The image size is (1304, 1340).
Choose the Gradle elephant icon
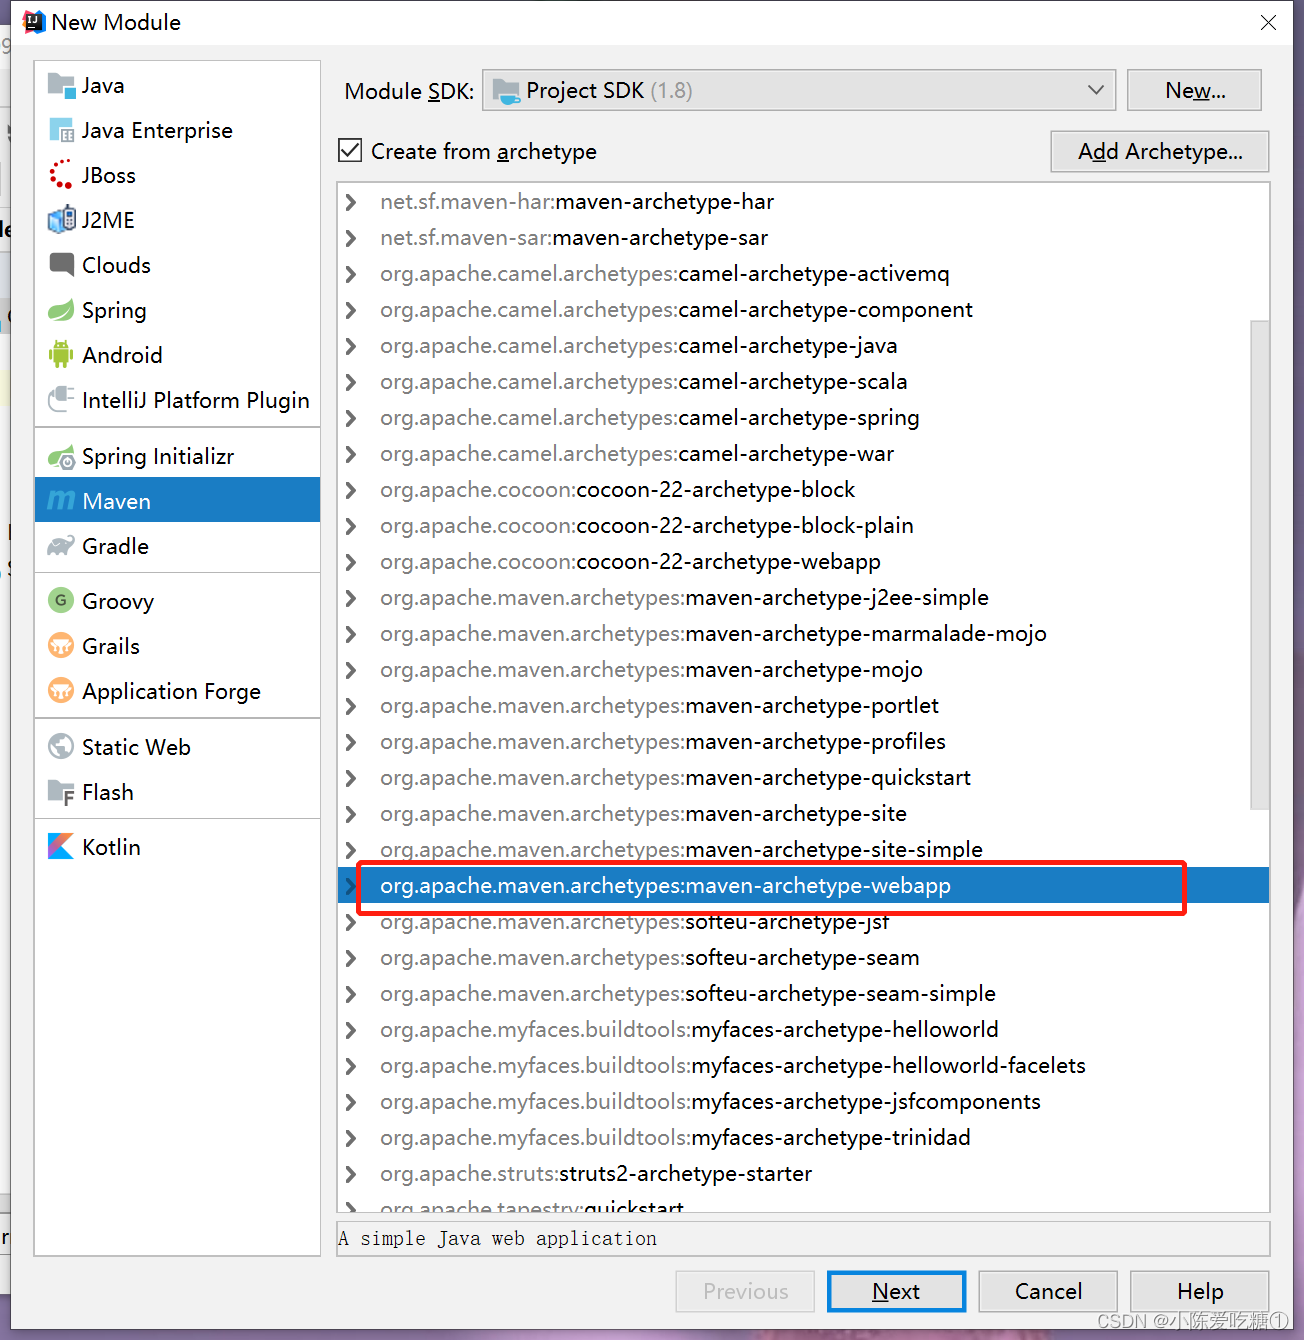click(61, 546)
